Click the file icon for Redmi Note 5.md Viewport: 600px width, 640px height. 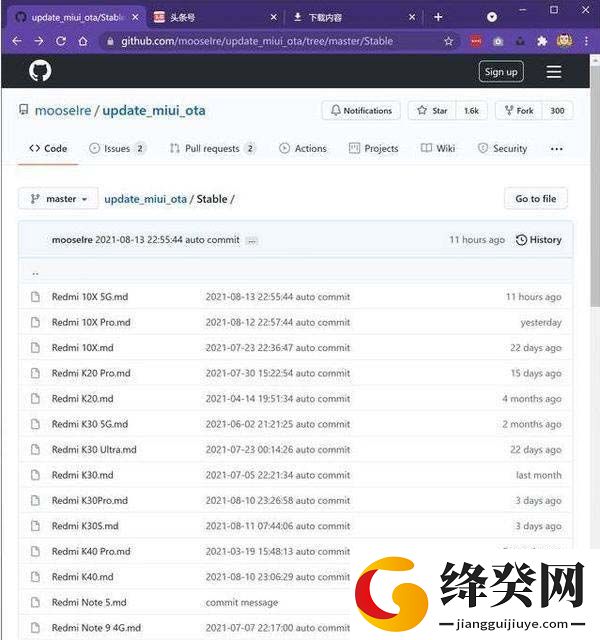click(x=36, y=602)
